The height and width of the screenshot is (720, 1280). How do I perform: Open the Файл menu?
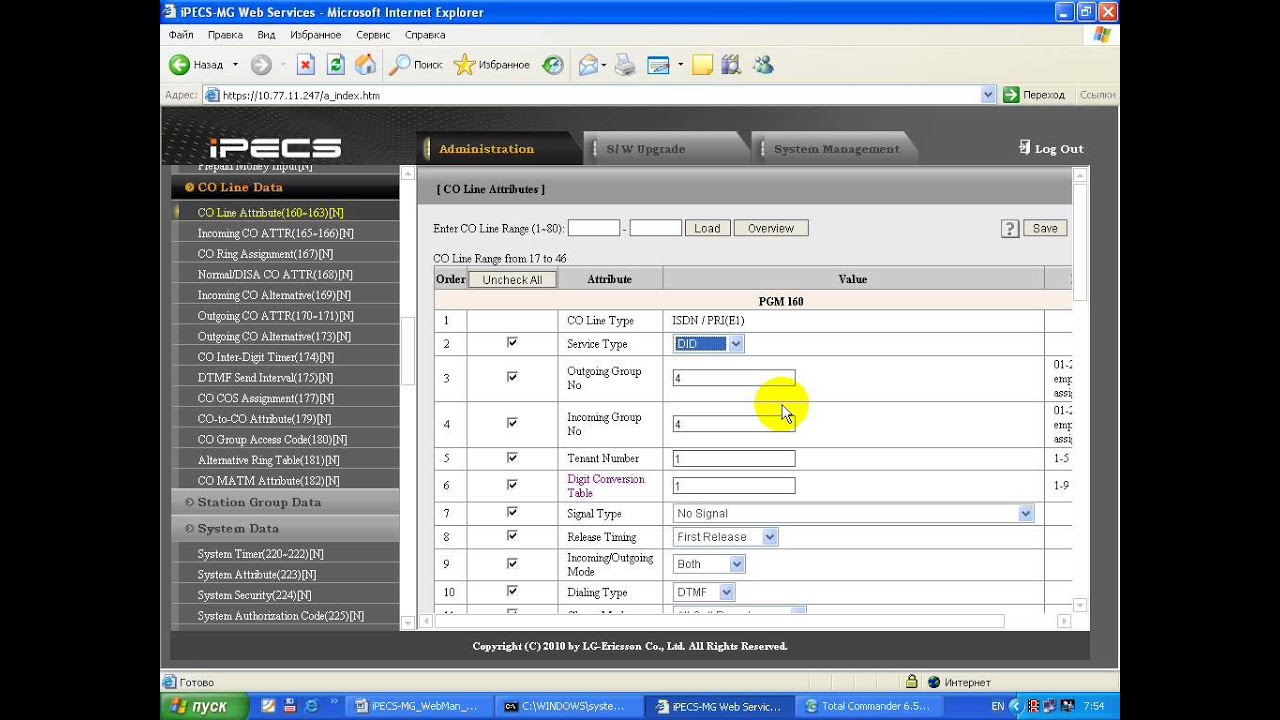tap(181, 34)
